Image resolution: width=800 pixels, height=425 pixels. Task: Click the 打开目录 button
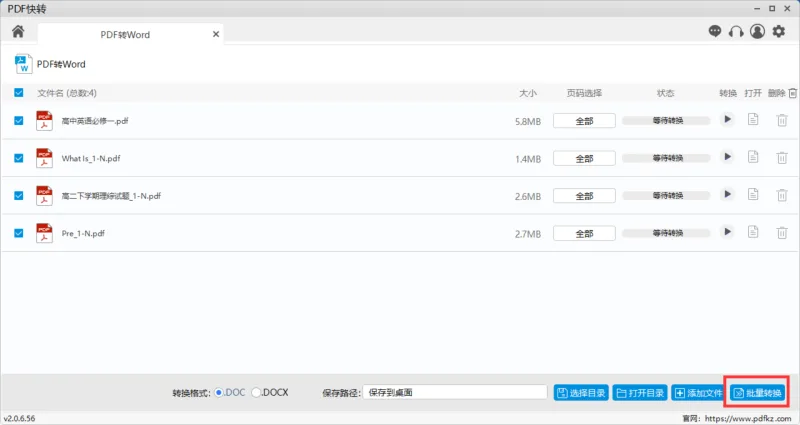pos(640,393)
